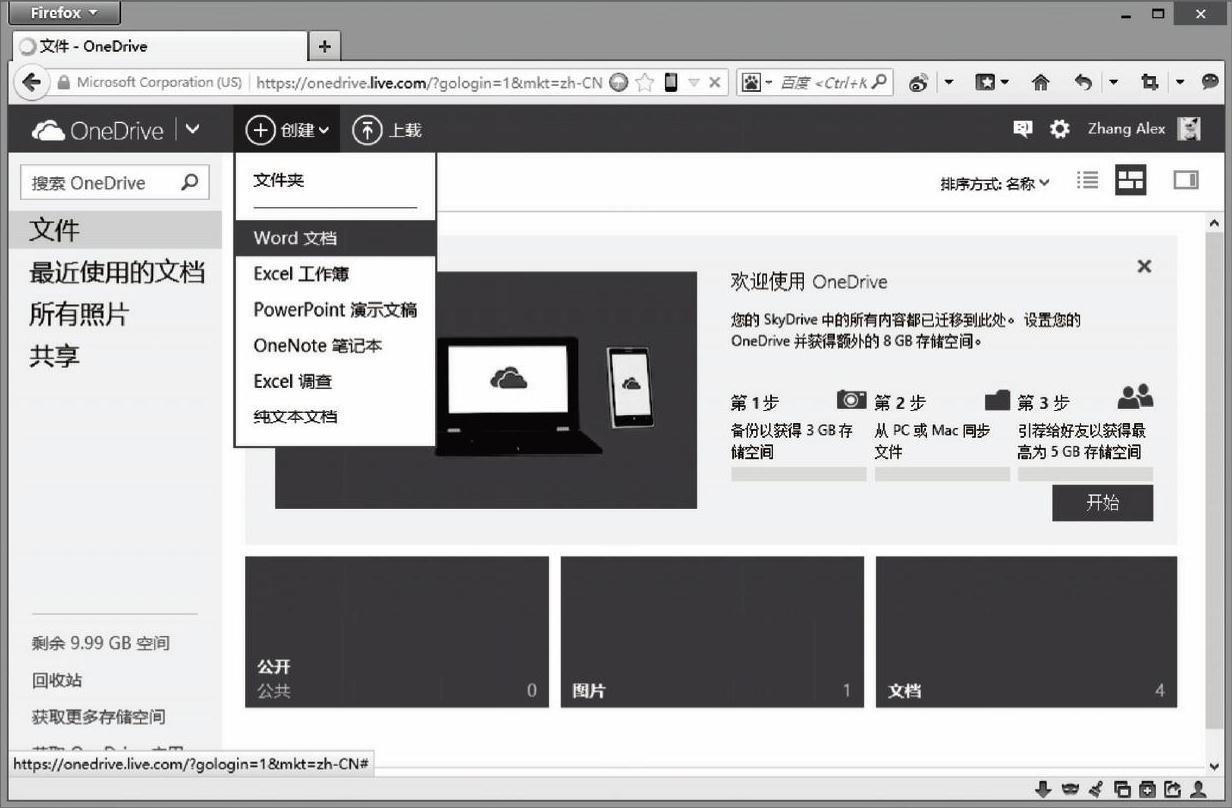This screenshot has height=808, width=1232.
Task: Click the undo closed tab arrow icon
Action: 1083,84
